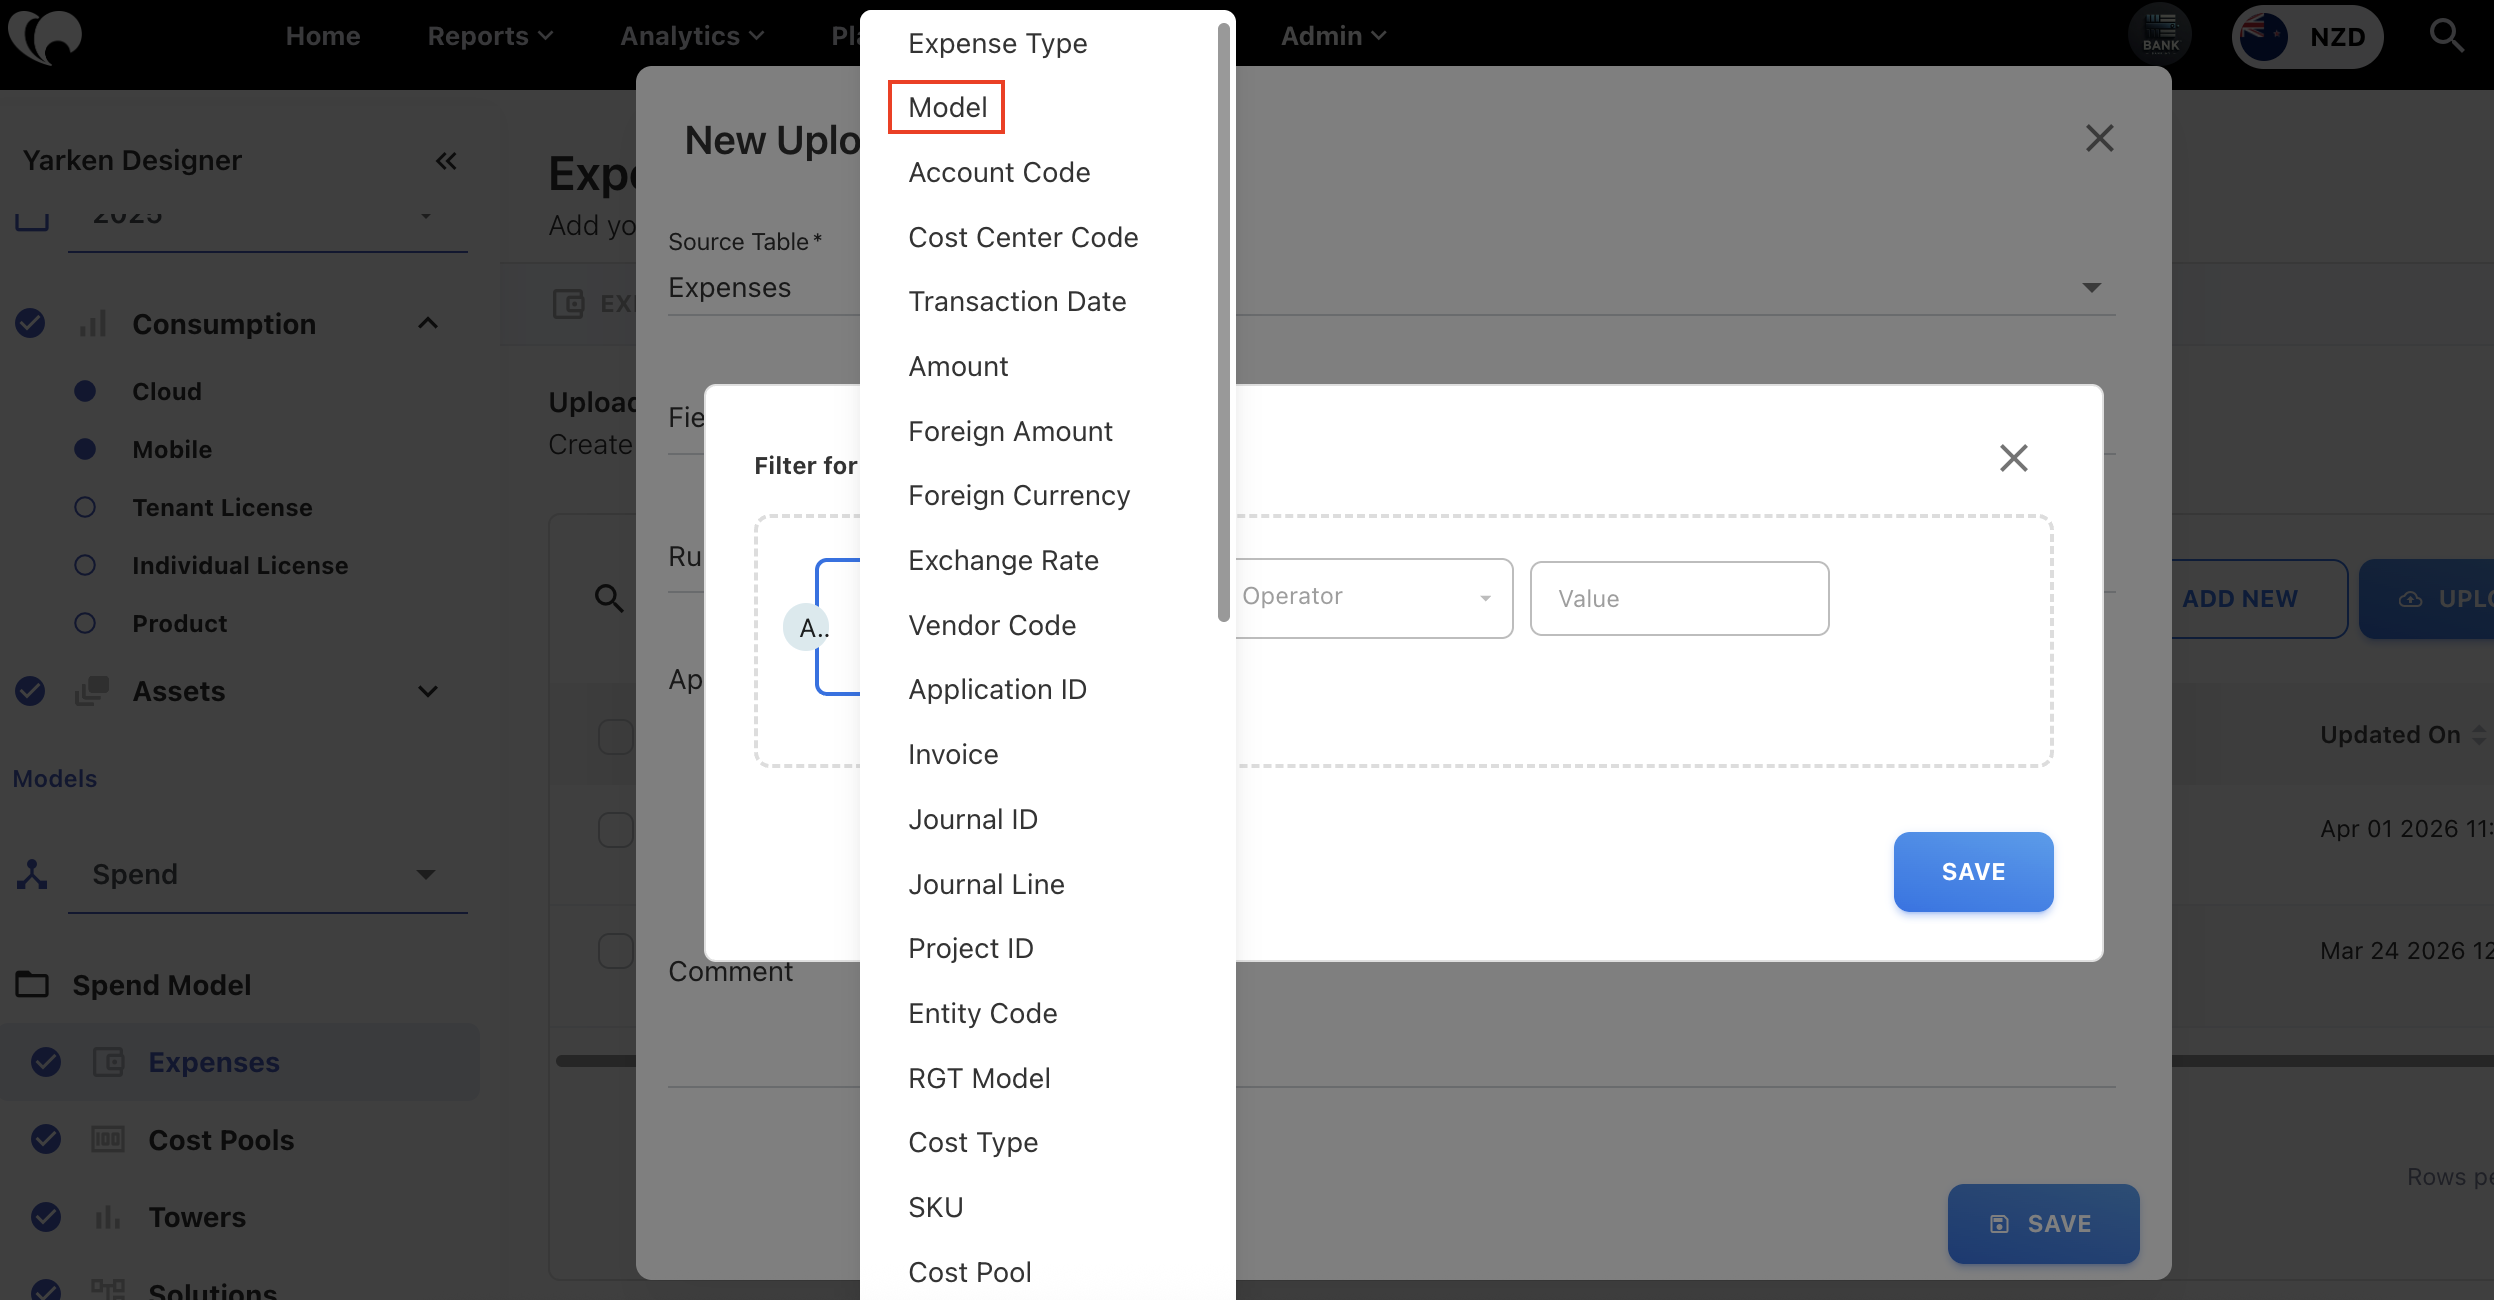Open the Operator dropdown
This screenshot has height=1300, width=2494.
(x=1370, y=597)
